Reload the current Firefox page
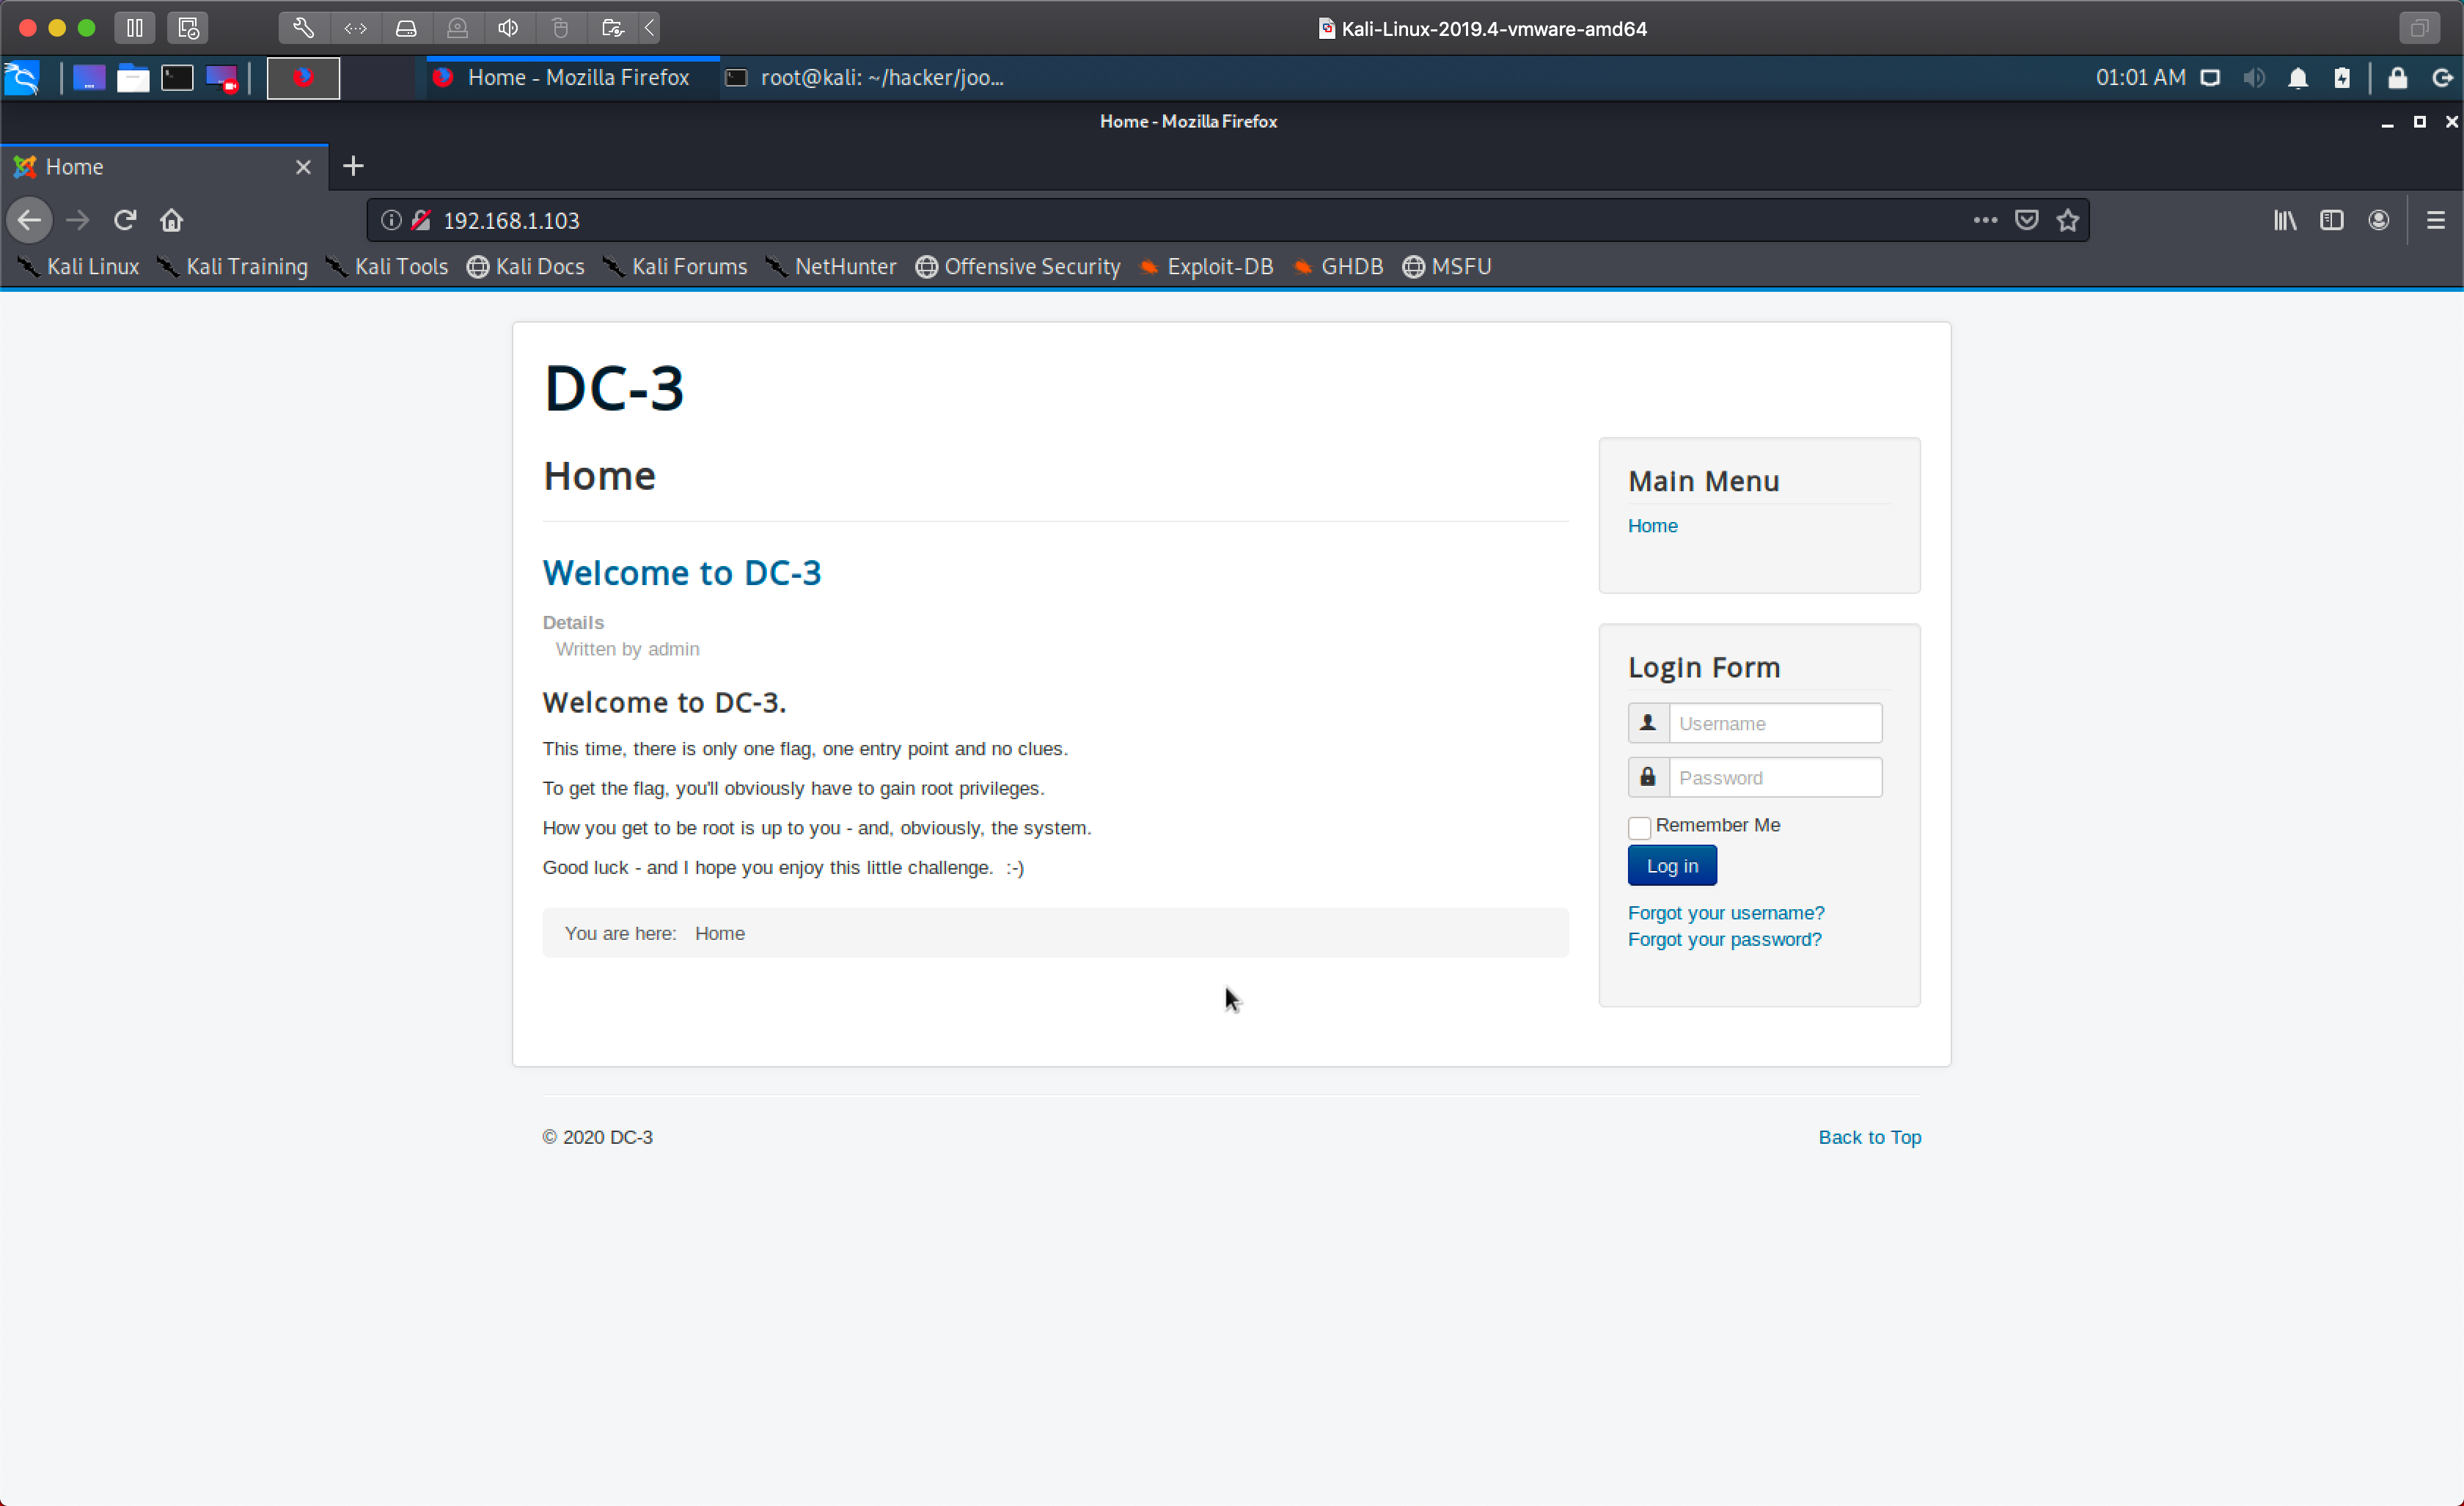This screenshot has width=2464, height=1506. point(124,220)
